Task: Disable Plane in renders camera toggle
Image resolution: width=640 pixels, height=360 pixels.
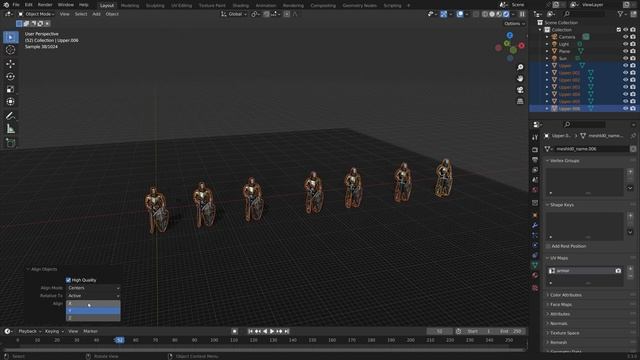Action: (633, 51)
